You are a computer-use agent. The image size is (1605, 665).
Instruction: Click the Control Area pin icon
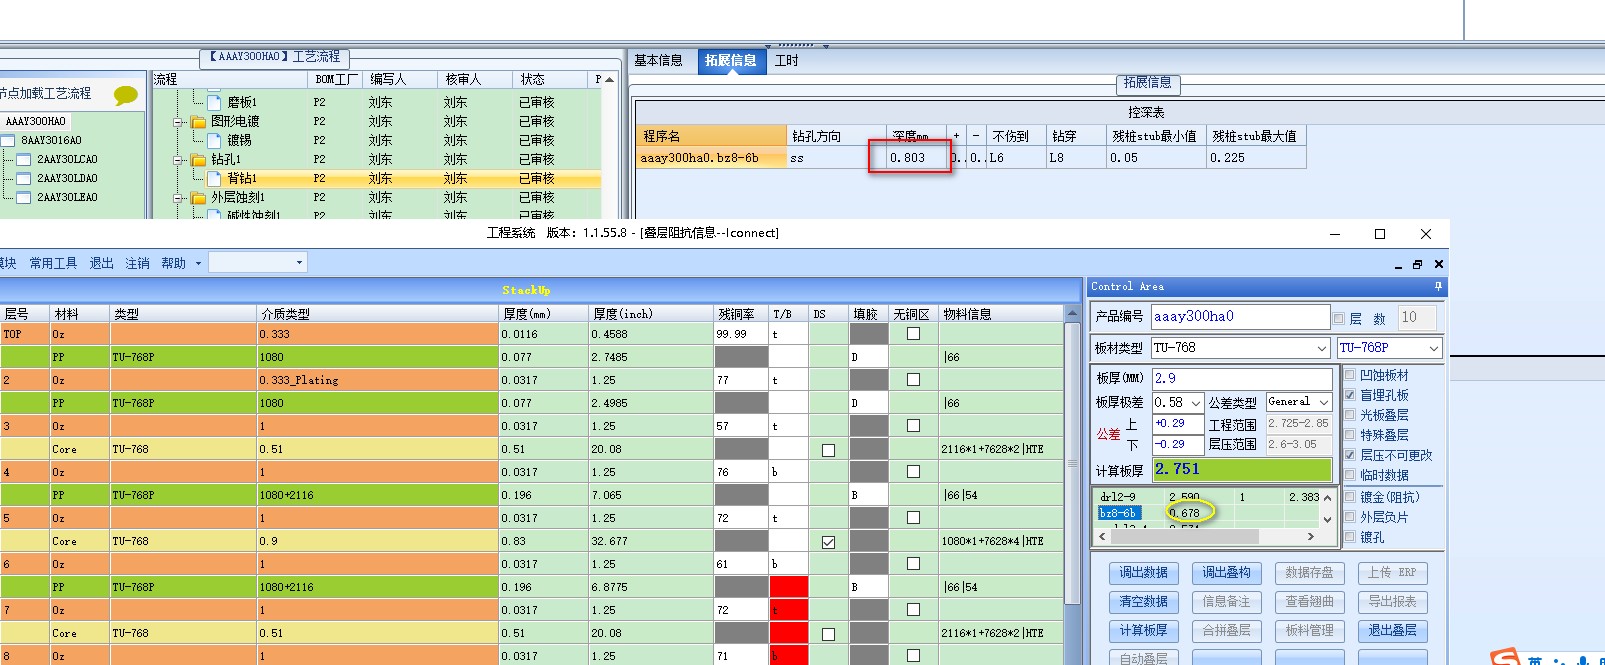coord(1438,287)
